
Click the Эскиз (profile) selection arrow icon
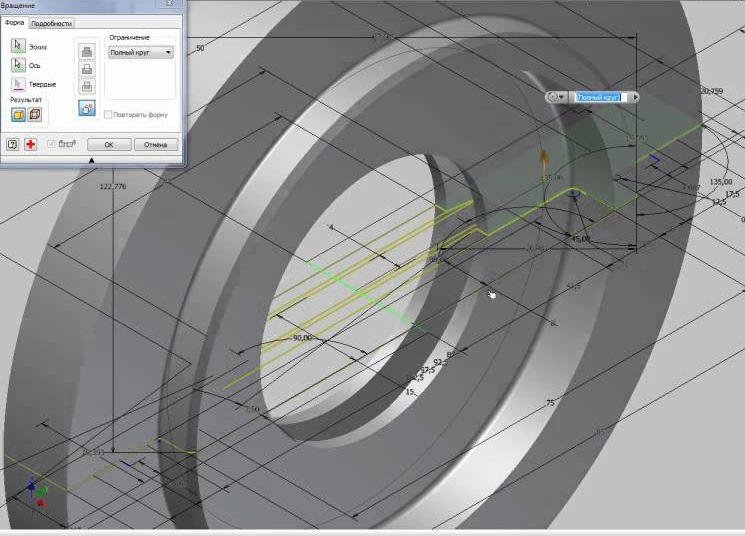click(17, 46)
